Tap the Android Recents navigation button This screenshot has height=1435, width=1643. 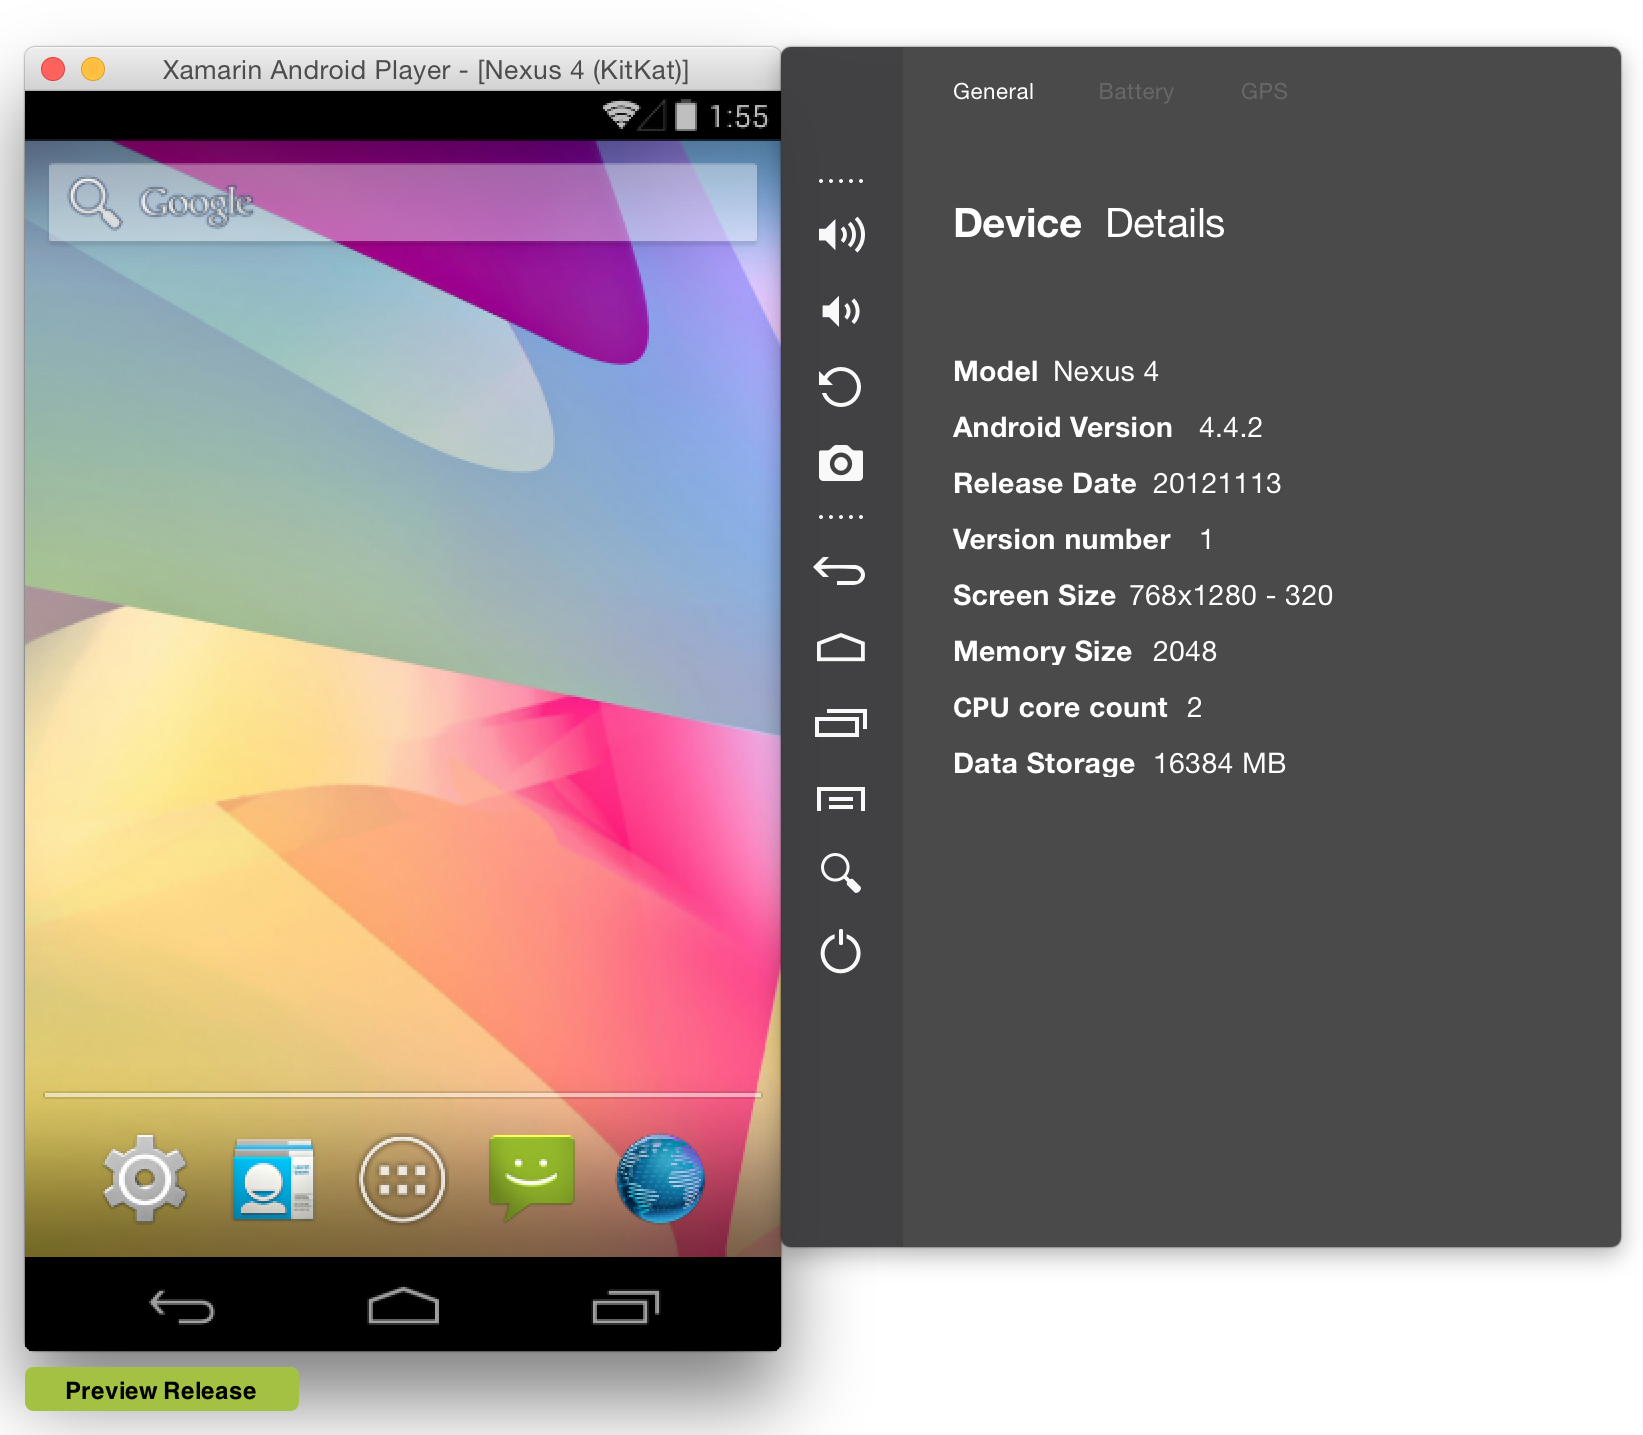tap(626, 1307)
